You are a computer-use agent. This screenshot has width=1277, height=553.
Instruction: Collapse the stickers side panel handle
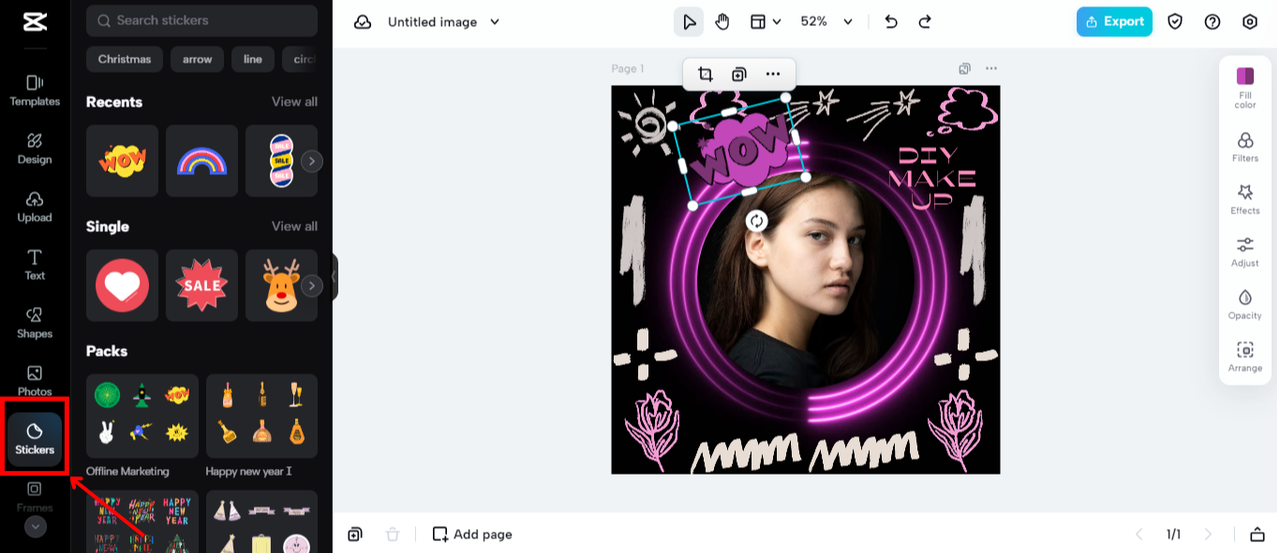(335, 277)
